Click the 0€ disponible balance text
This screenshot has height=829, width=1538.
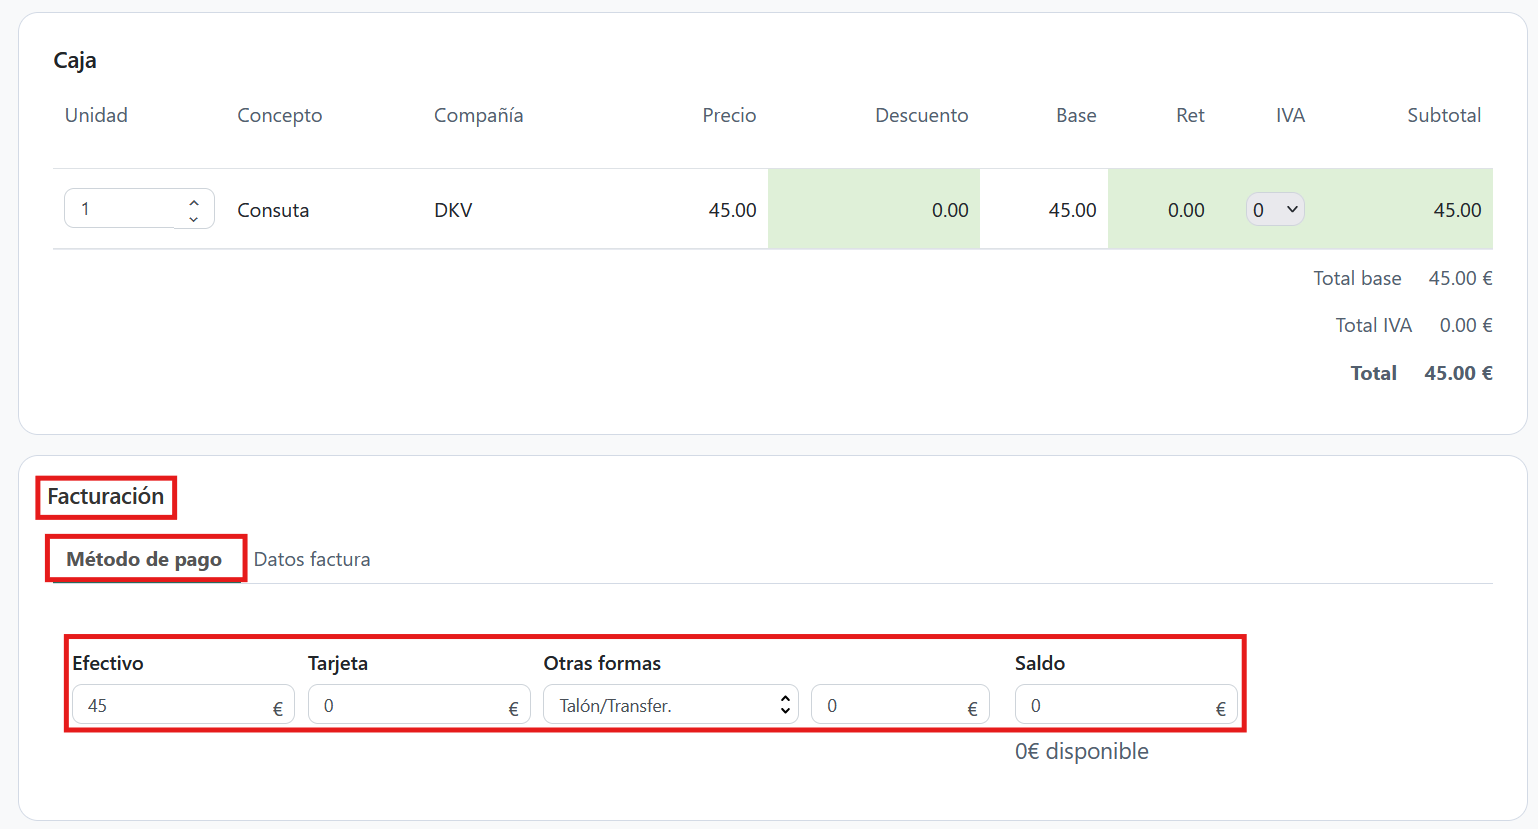(x=1081, y=751)
